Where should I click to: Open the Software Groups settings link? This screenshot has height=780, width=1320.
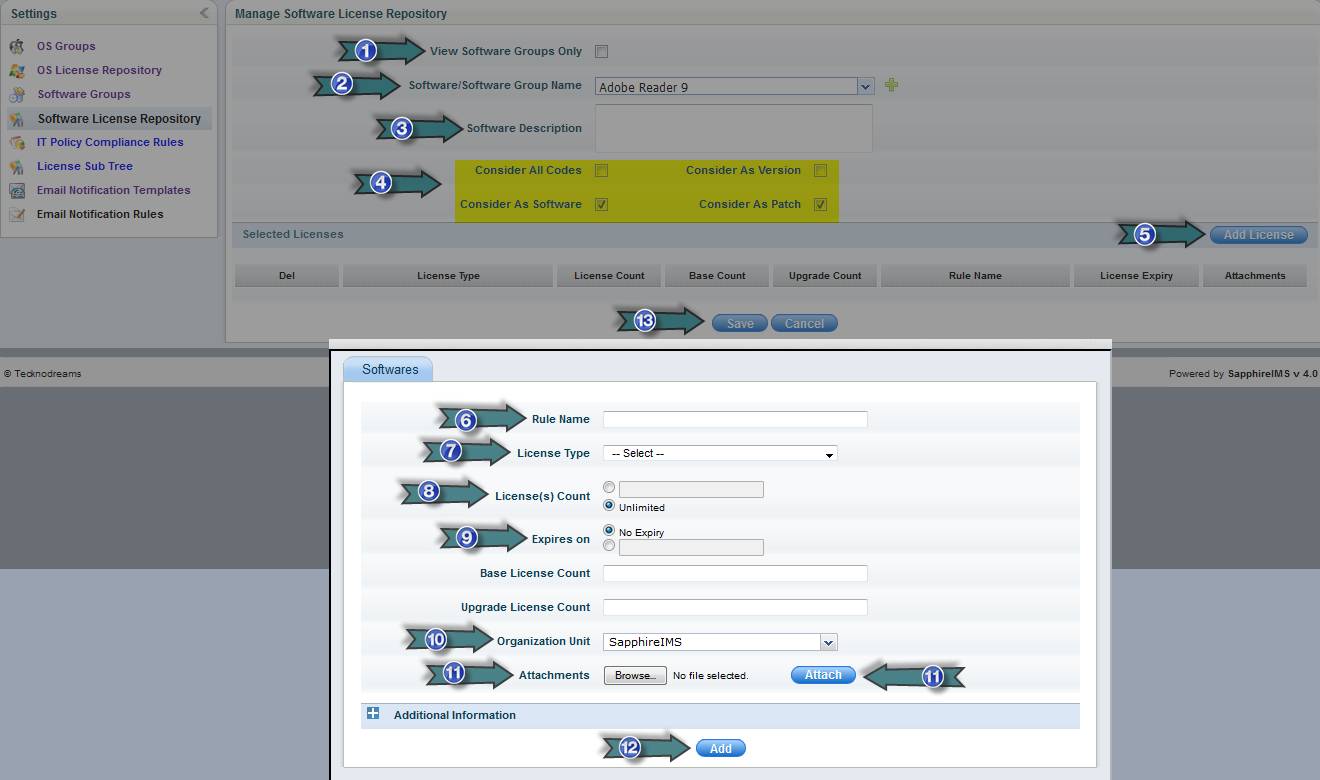click(x=84, y=94)
